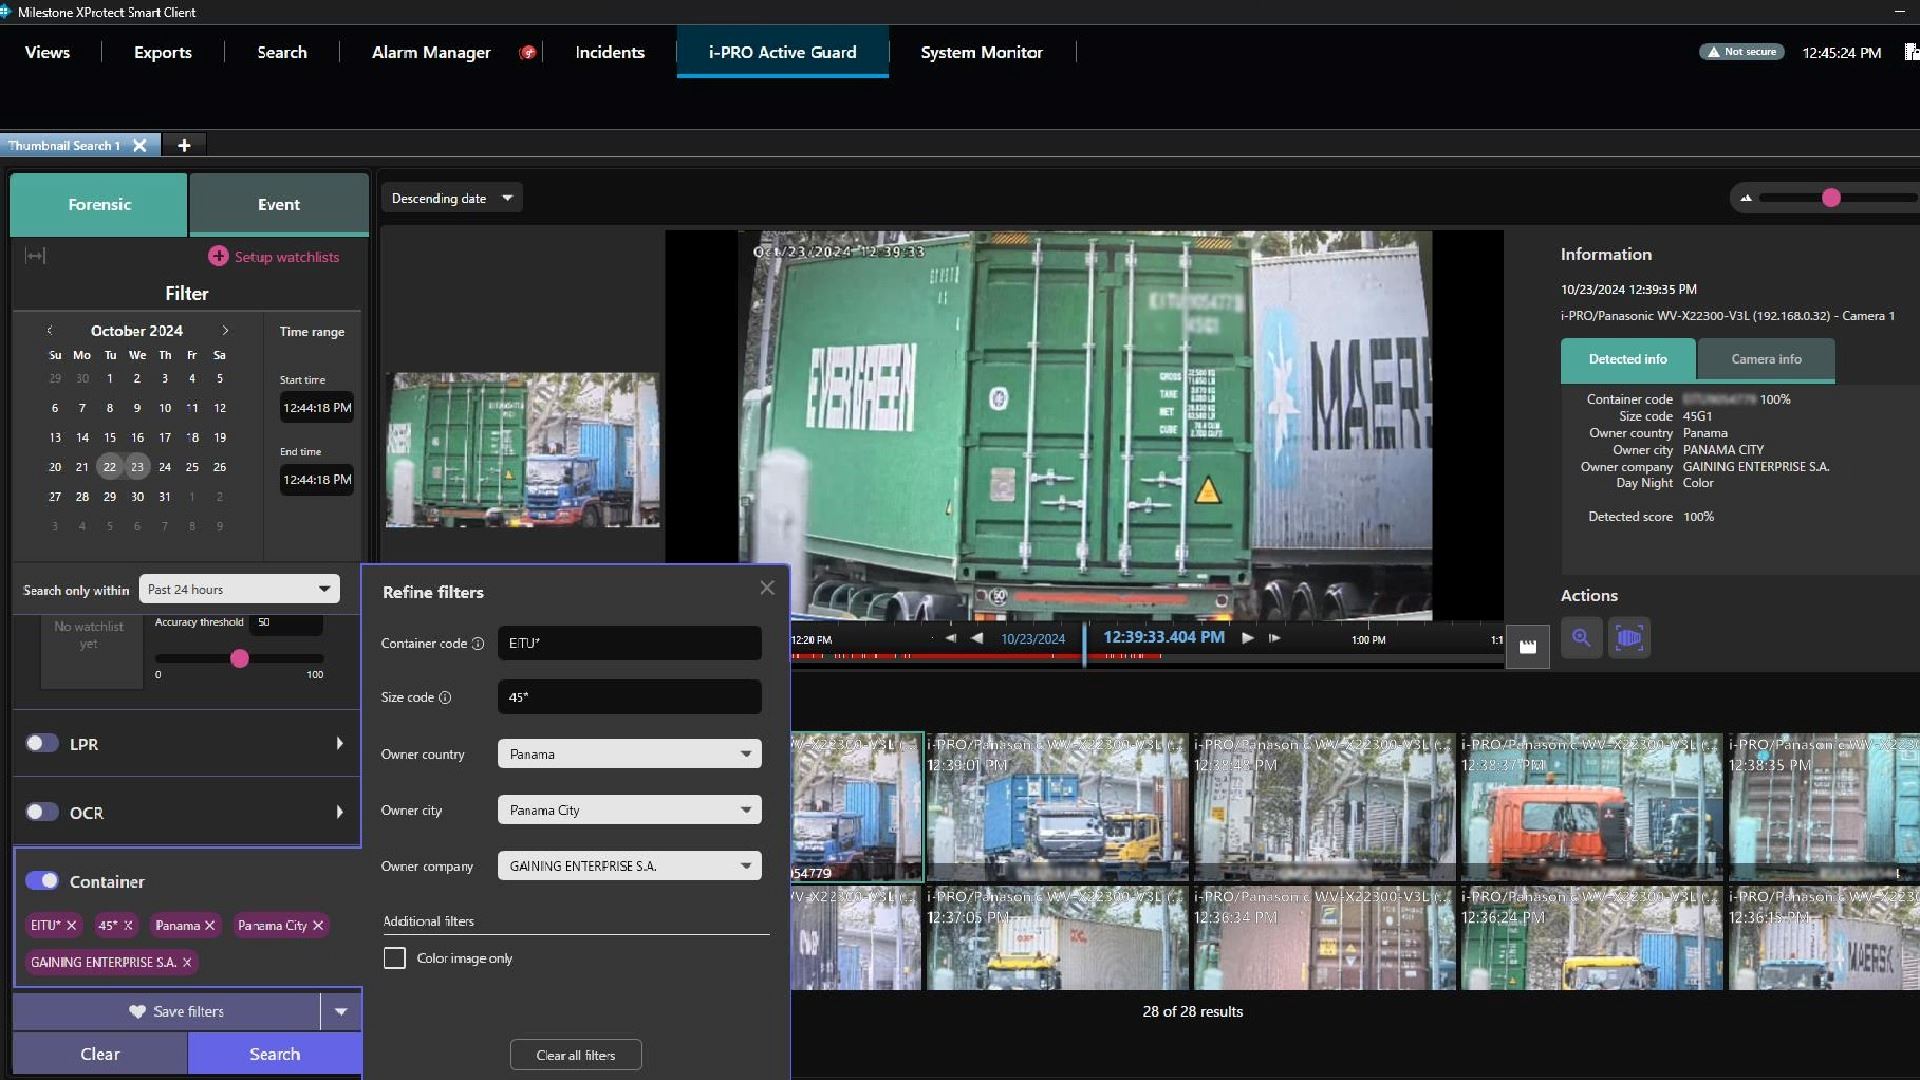Switch to Camera info tab

[x=1766, y=359]
